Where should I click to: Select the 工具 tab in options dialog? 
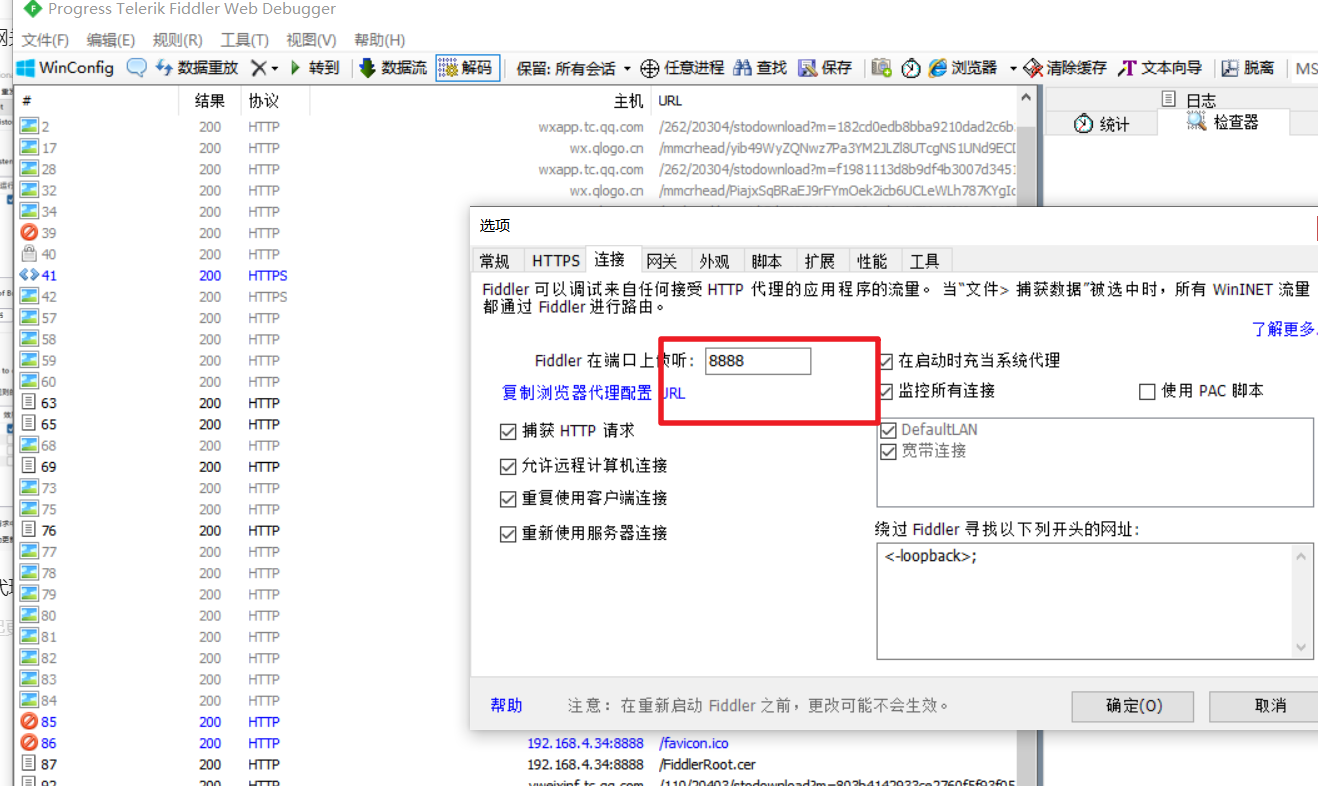(924, 261)
